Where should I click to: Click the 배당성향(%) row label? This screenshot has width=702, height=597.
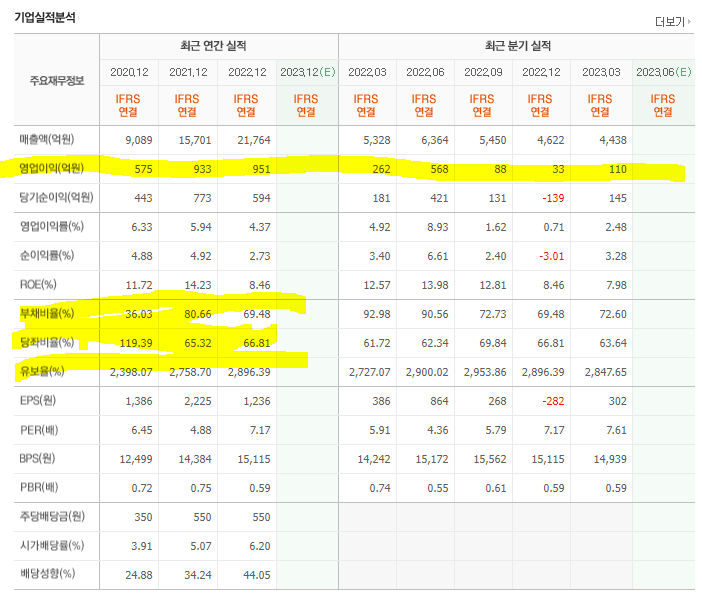[47, 574]
